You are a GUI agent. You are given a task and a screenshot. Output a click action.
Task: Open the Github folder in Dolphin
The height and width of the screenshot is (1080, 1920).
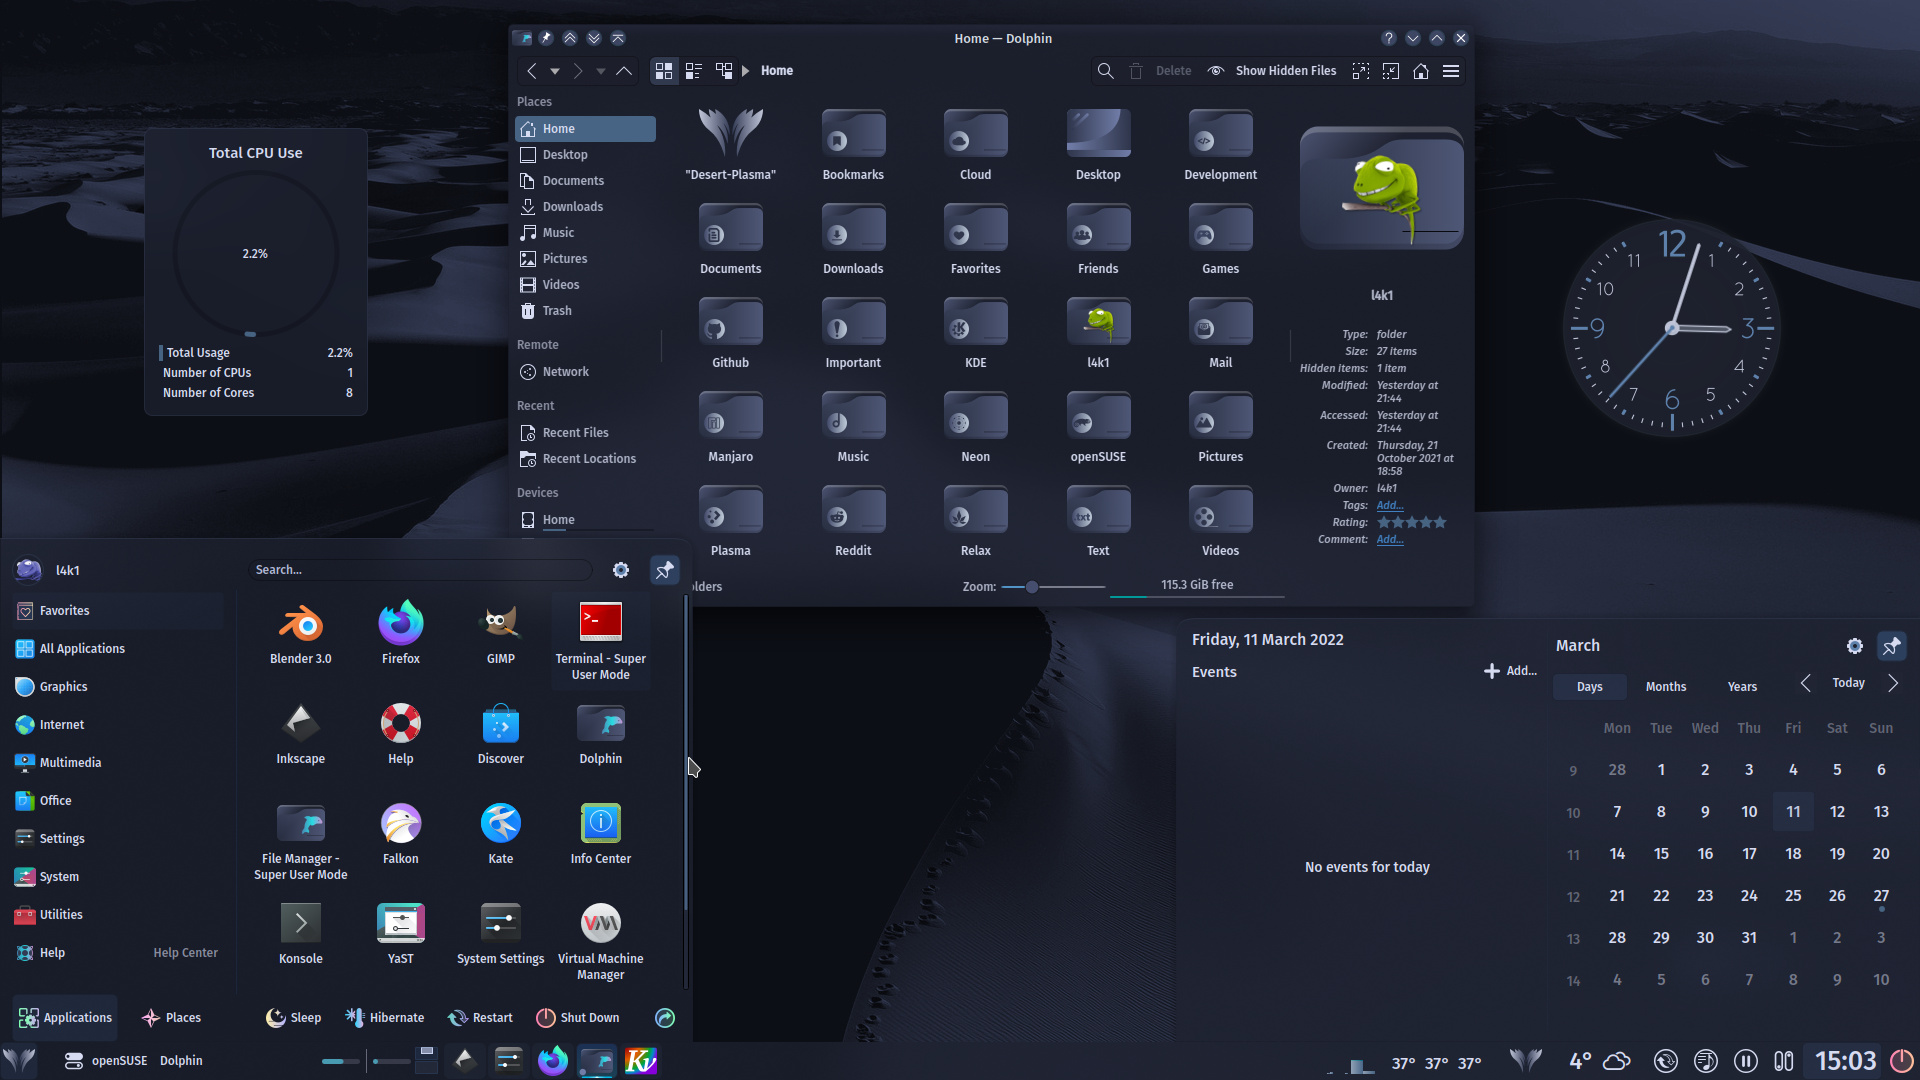coord(730,335)
